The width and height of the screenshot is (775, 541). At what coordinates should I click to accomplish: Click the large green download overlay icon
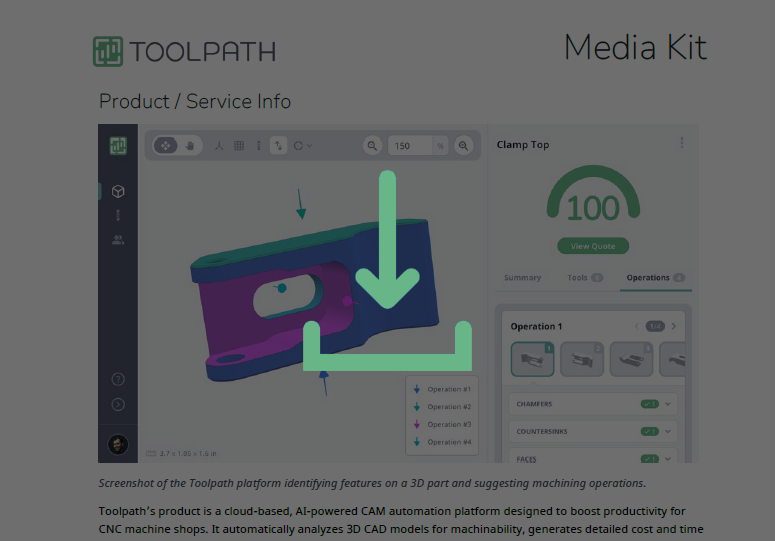(x=388, y=271)
